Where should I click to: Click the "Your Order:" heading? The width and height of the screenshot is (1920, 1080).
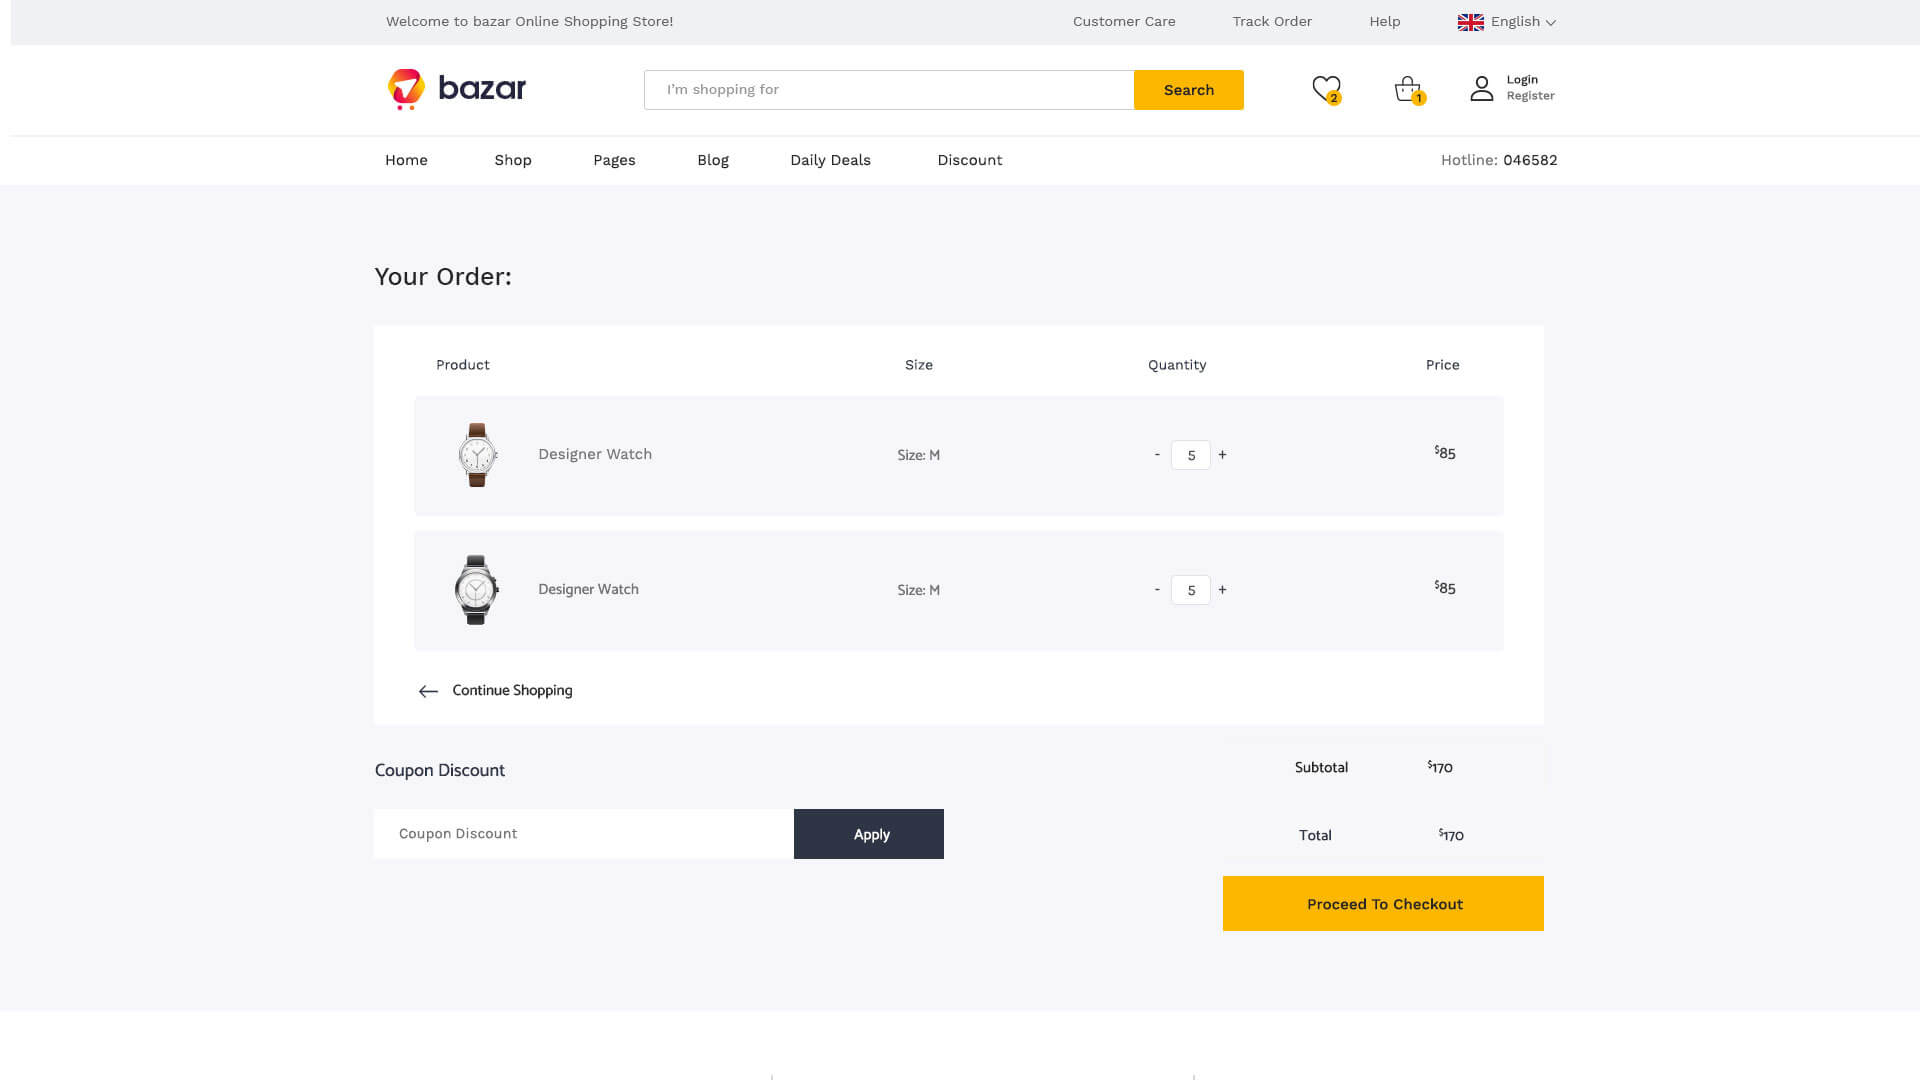coord(443,277)
